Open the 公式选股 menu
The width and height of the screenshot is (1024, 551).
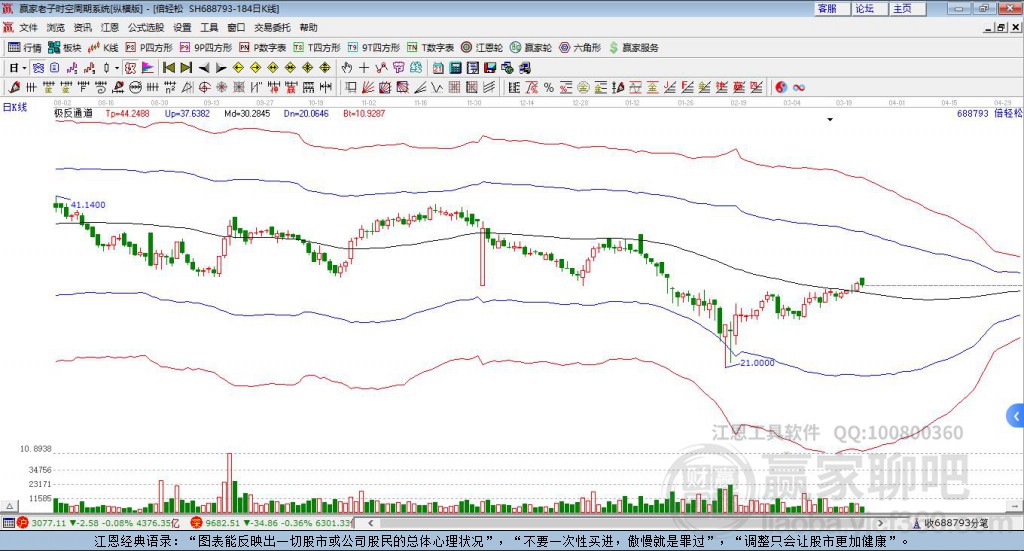tap(146, 27)
